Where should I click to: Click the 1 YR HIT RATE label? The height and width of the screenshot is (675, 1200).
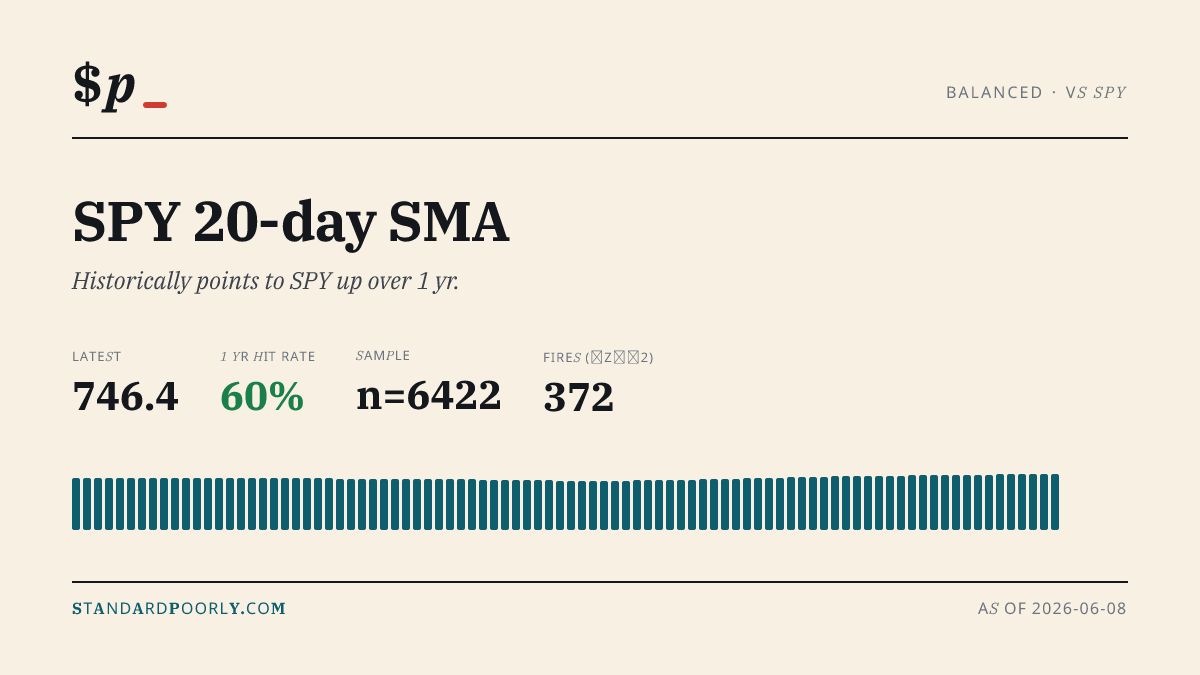pos(268,357)
